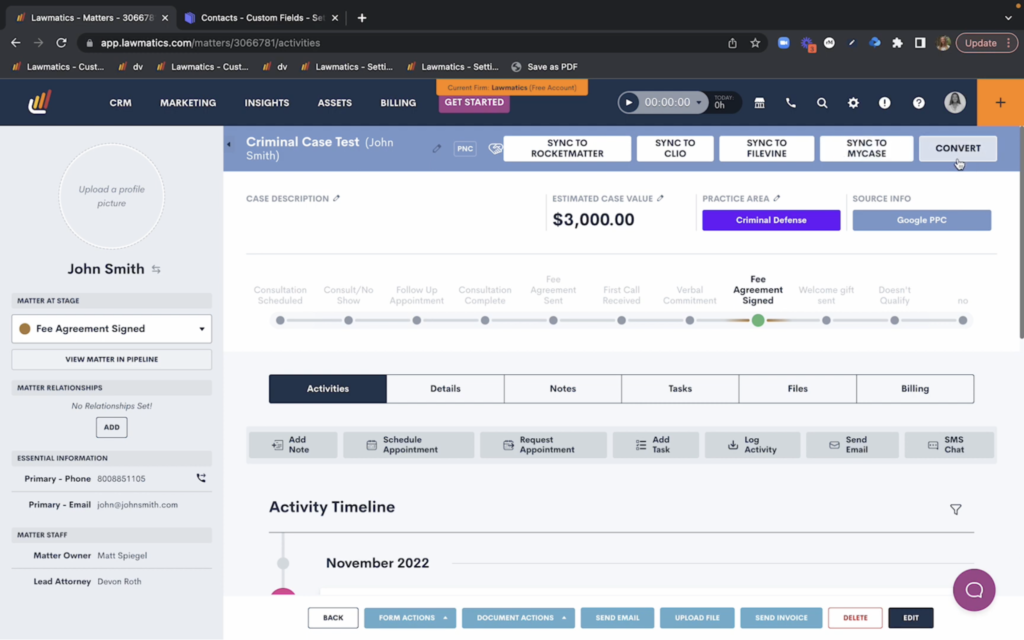Click Send Email action in toolbar
The image size is (1024, 640).
[x=852, y=445]
